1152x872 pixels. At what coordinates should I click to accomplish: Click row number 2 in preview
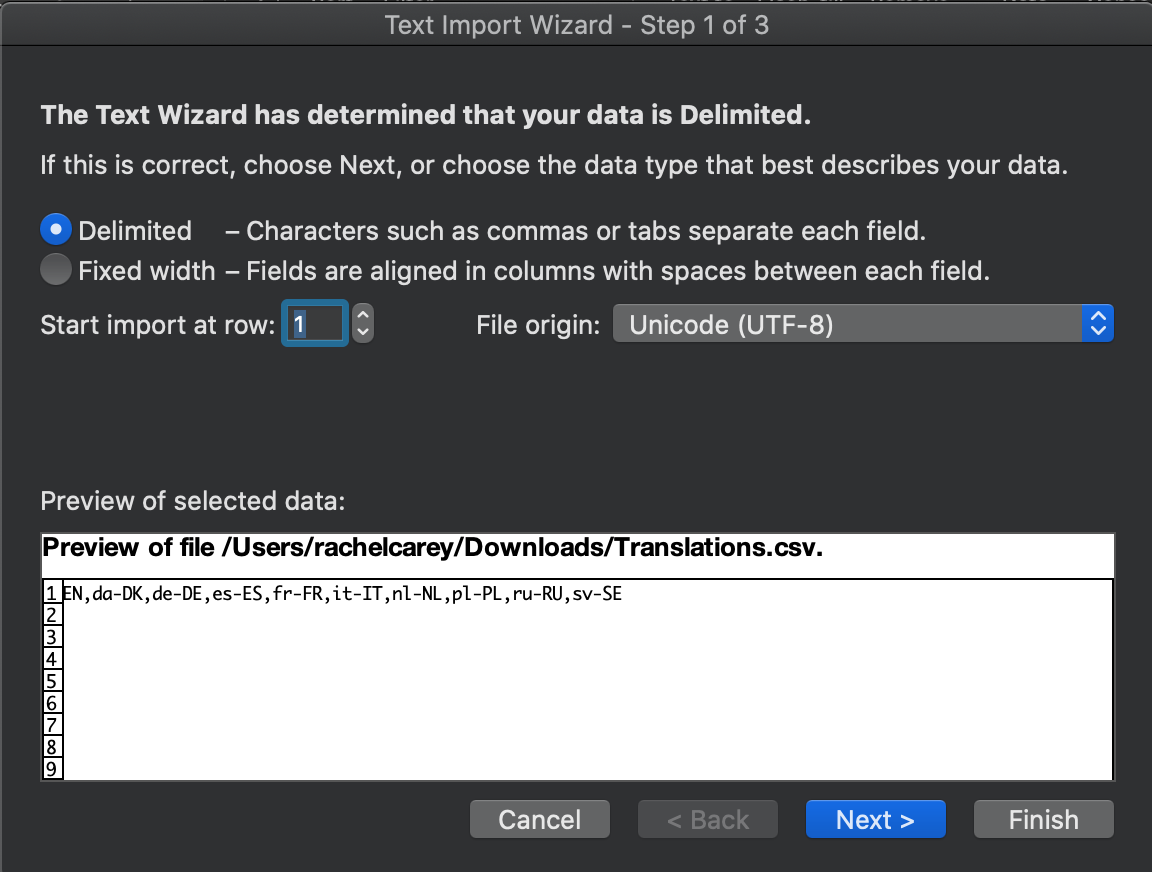[x=52, y=615]
